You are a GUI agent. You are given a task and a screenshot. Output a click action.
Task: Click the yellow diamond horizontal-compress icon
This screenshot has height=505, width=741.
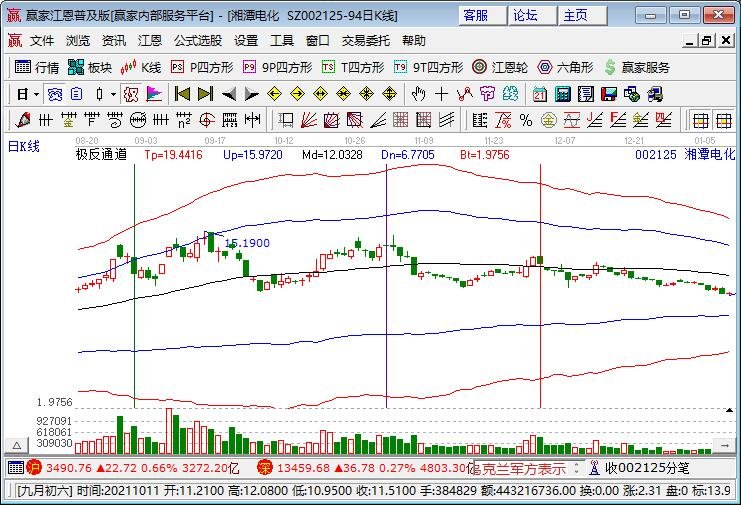pyautogui.click(x=344, y=94)
